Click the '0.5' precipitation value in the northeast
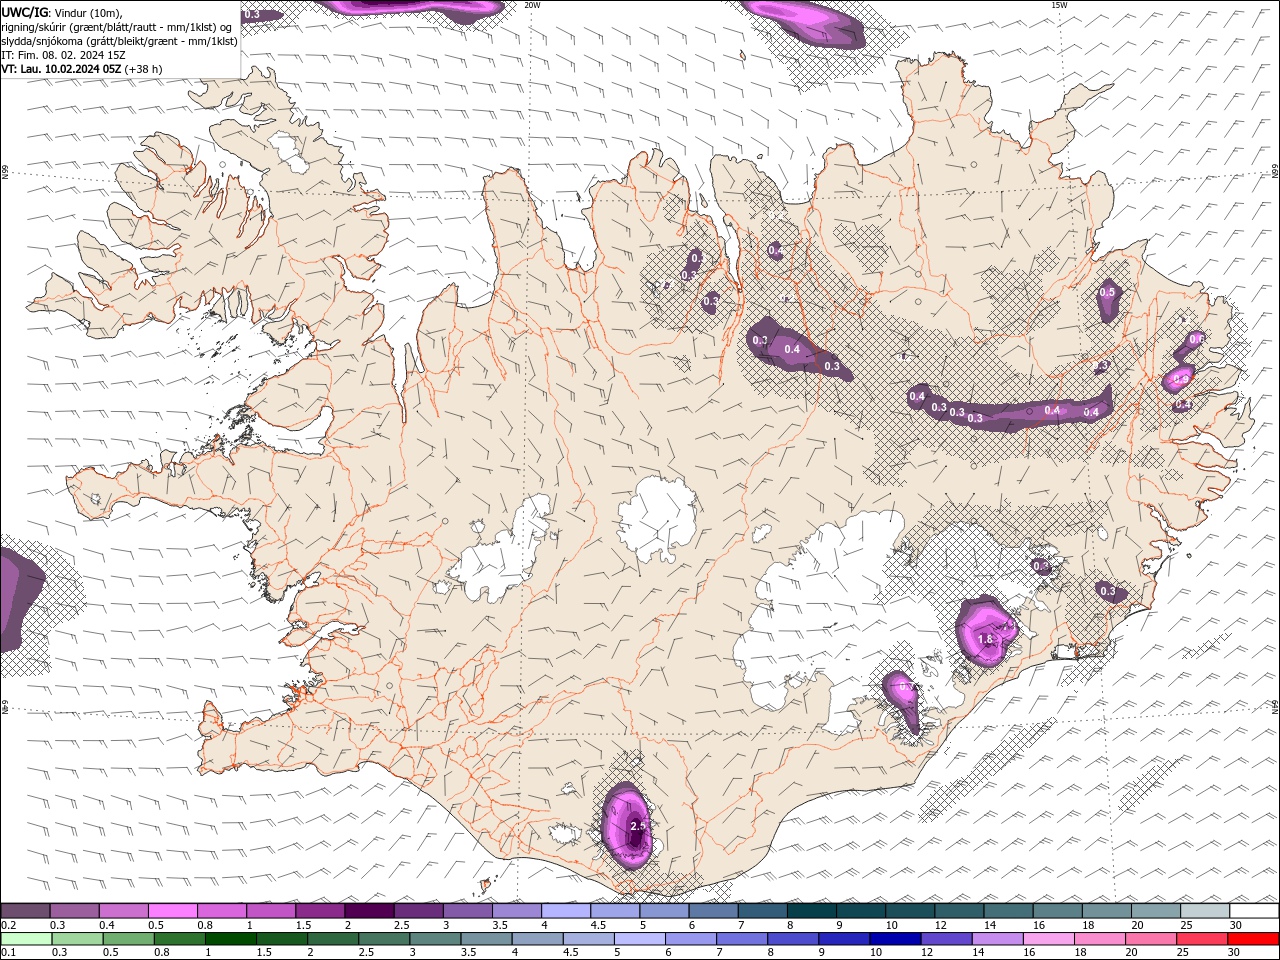 1107,292
